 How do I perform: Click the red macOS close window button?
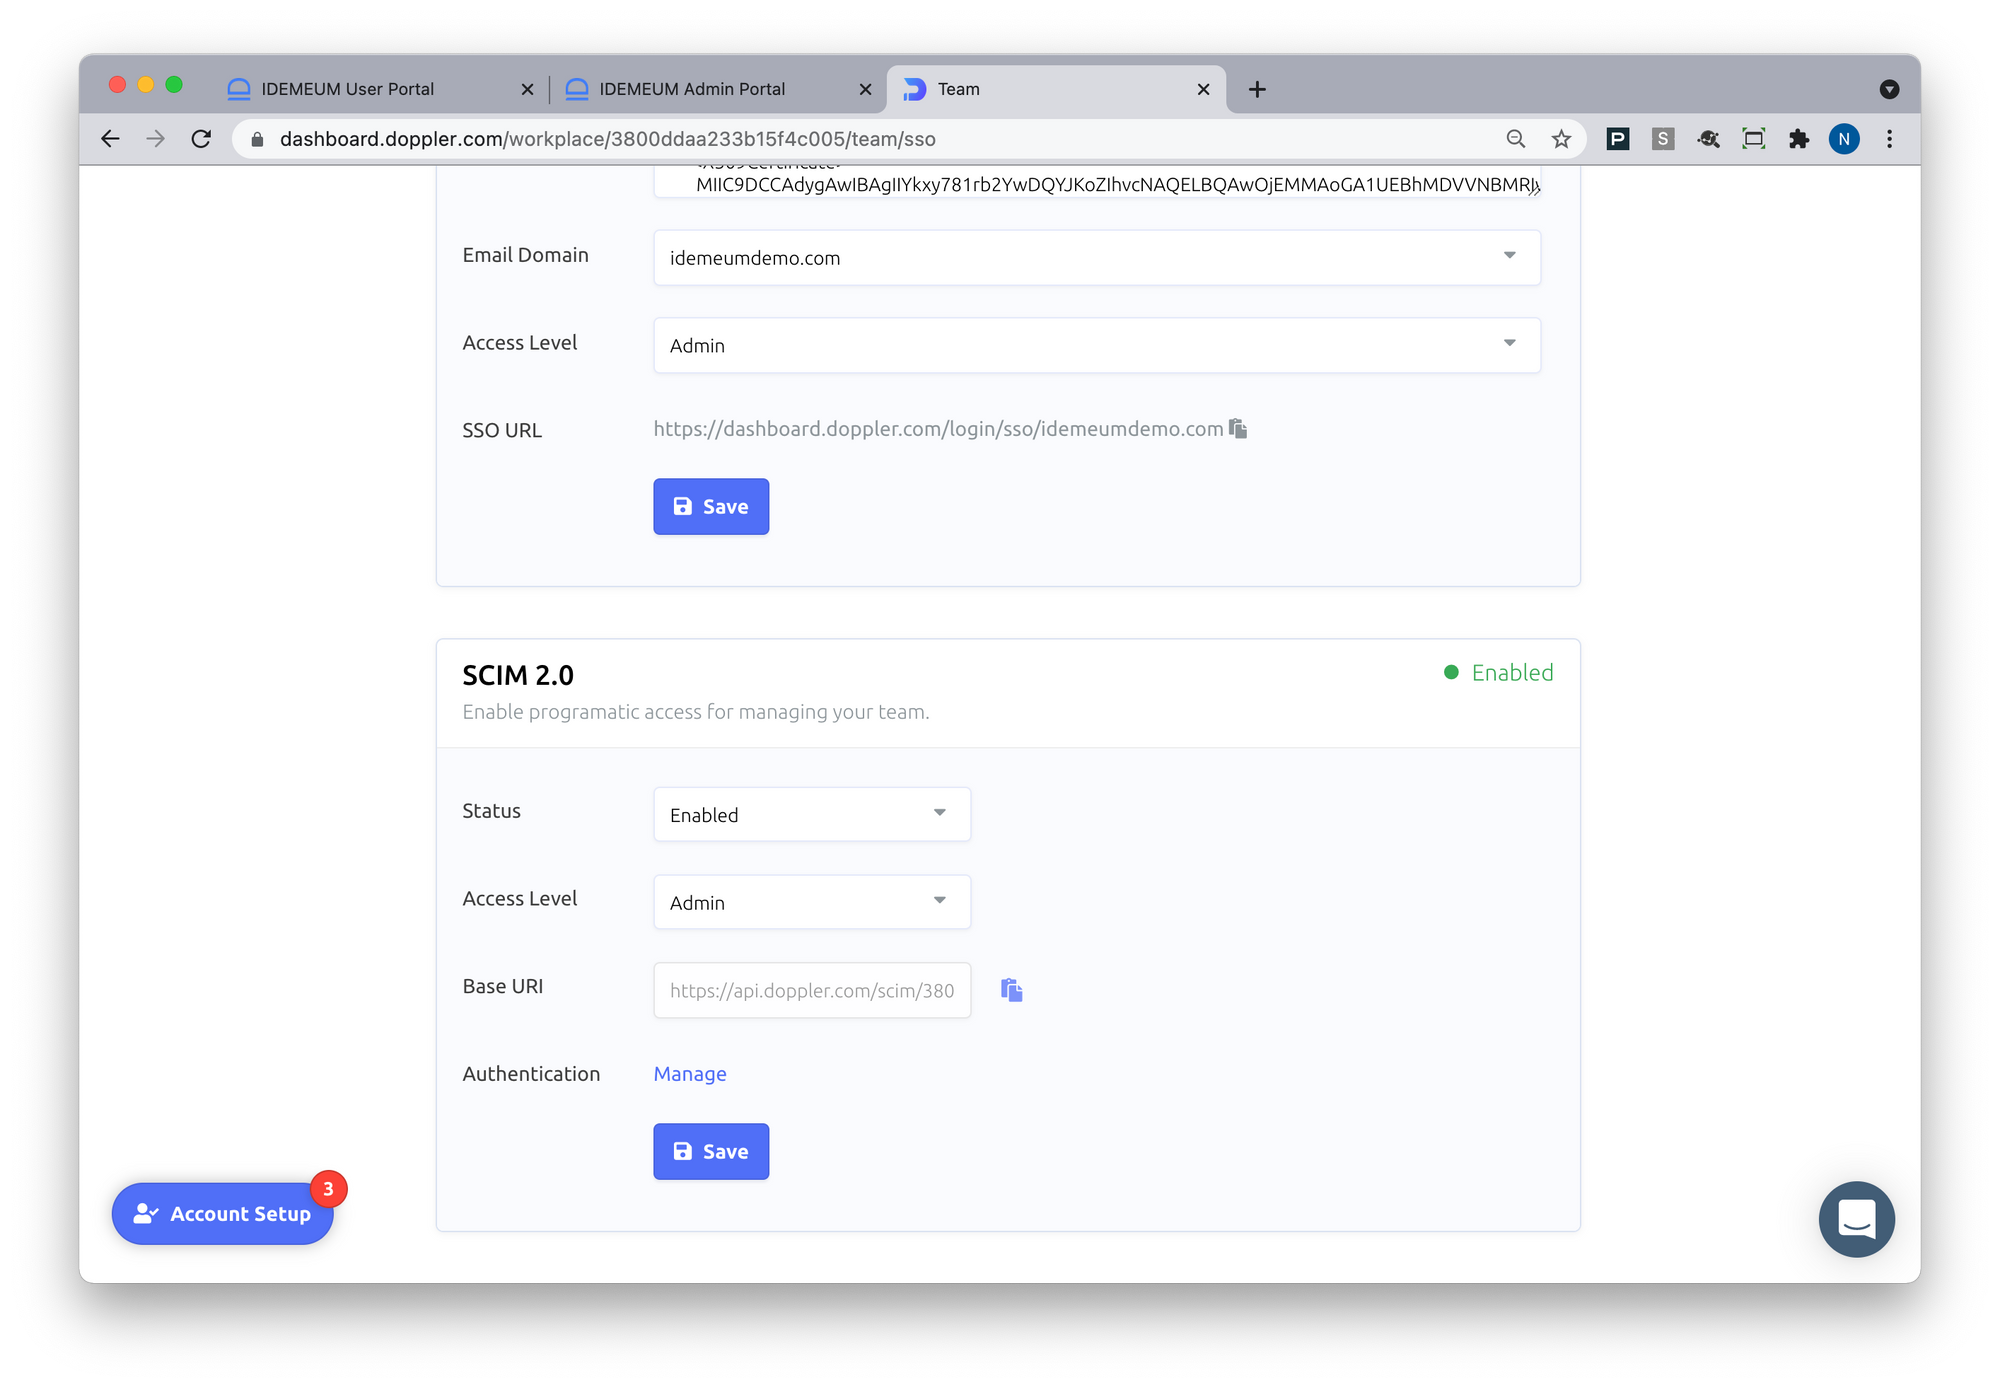click(x=117, y=85)
